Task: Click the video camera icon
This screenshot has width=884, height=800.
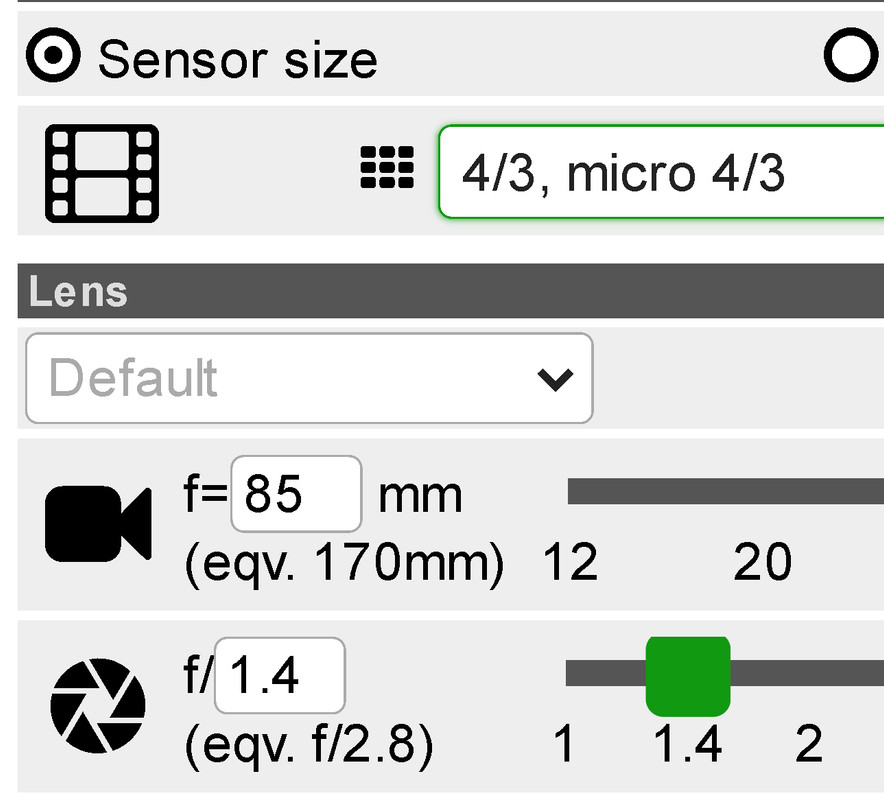Action: (98, 524)
